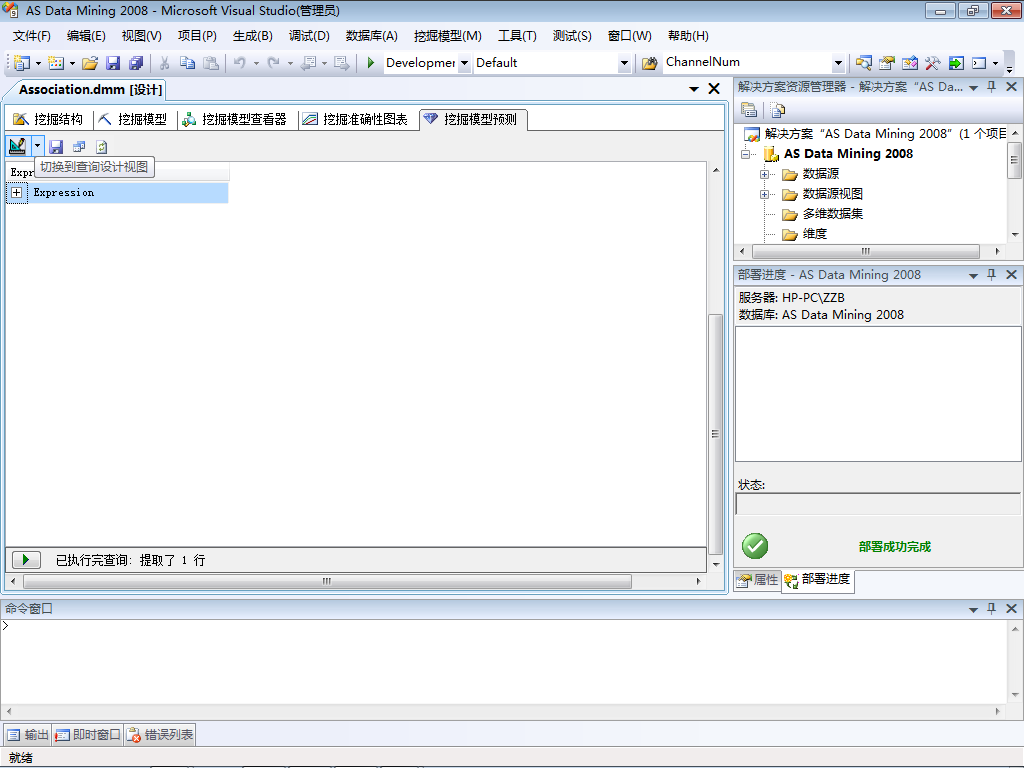Open the Toolbox wrench icon
This screenshot has height=768, width=1024.
coord(933,63)
